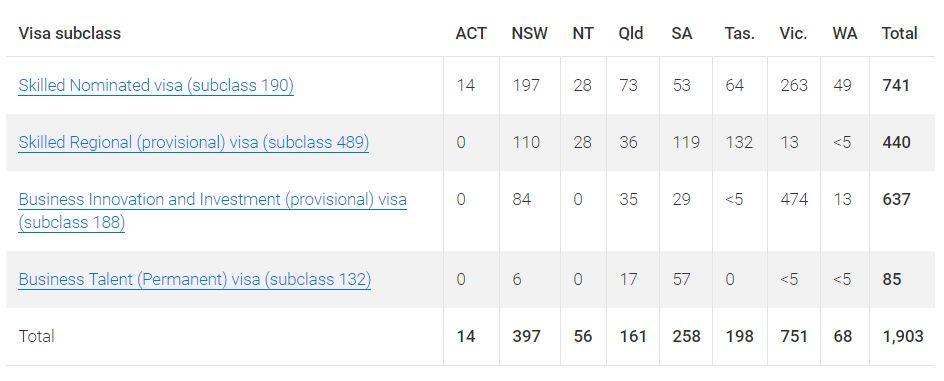Open Skilled Regional provisional visa subclass 489 link
This screenshot has height=381, width=944.
pos(193,143)
